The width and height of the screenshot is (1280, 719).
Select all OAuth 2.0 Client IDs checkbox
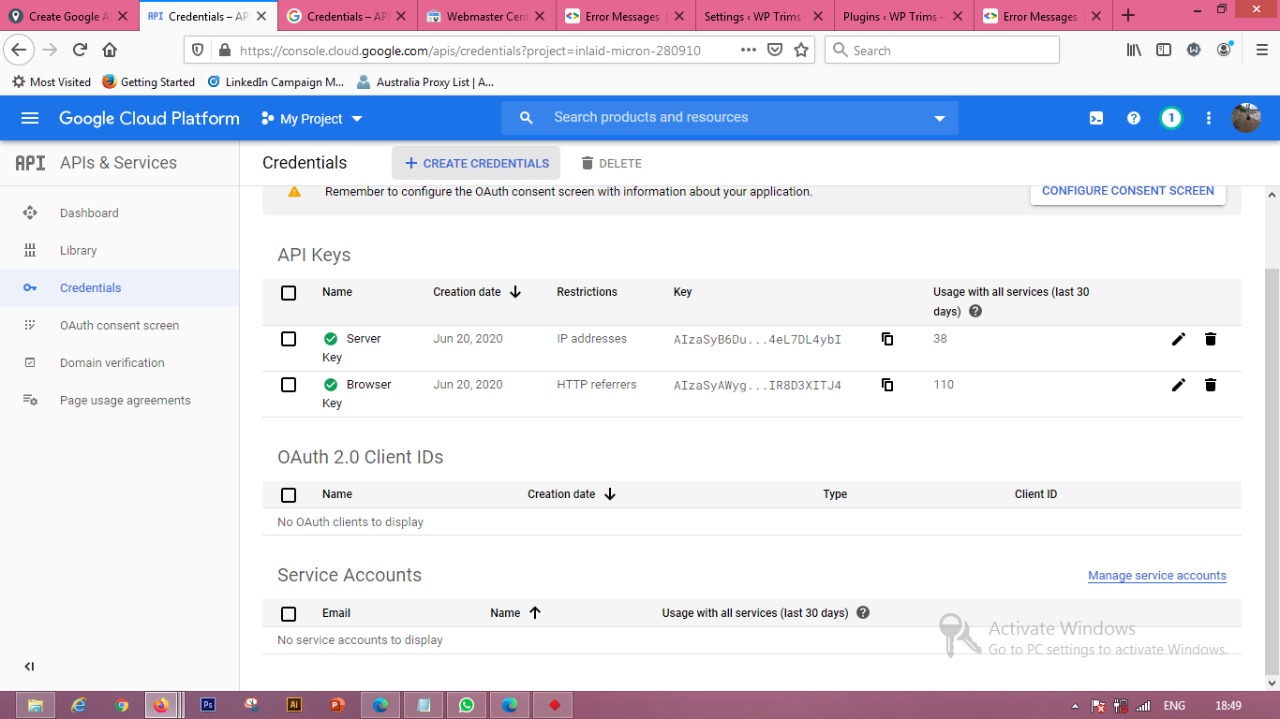(x=289, y=495)
